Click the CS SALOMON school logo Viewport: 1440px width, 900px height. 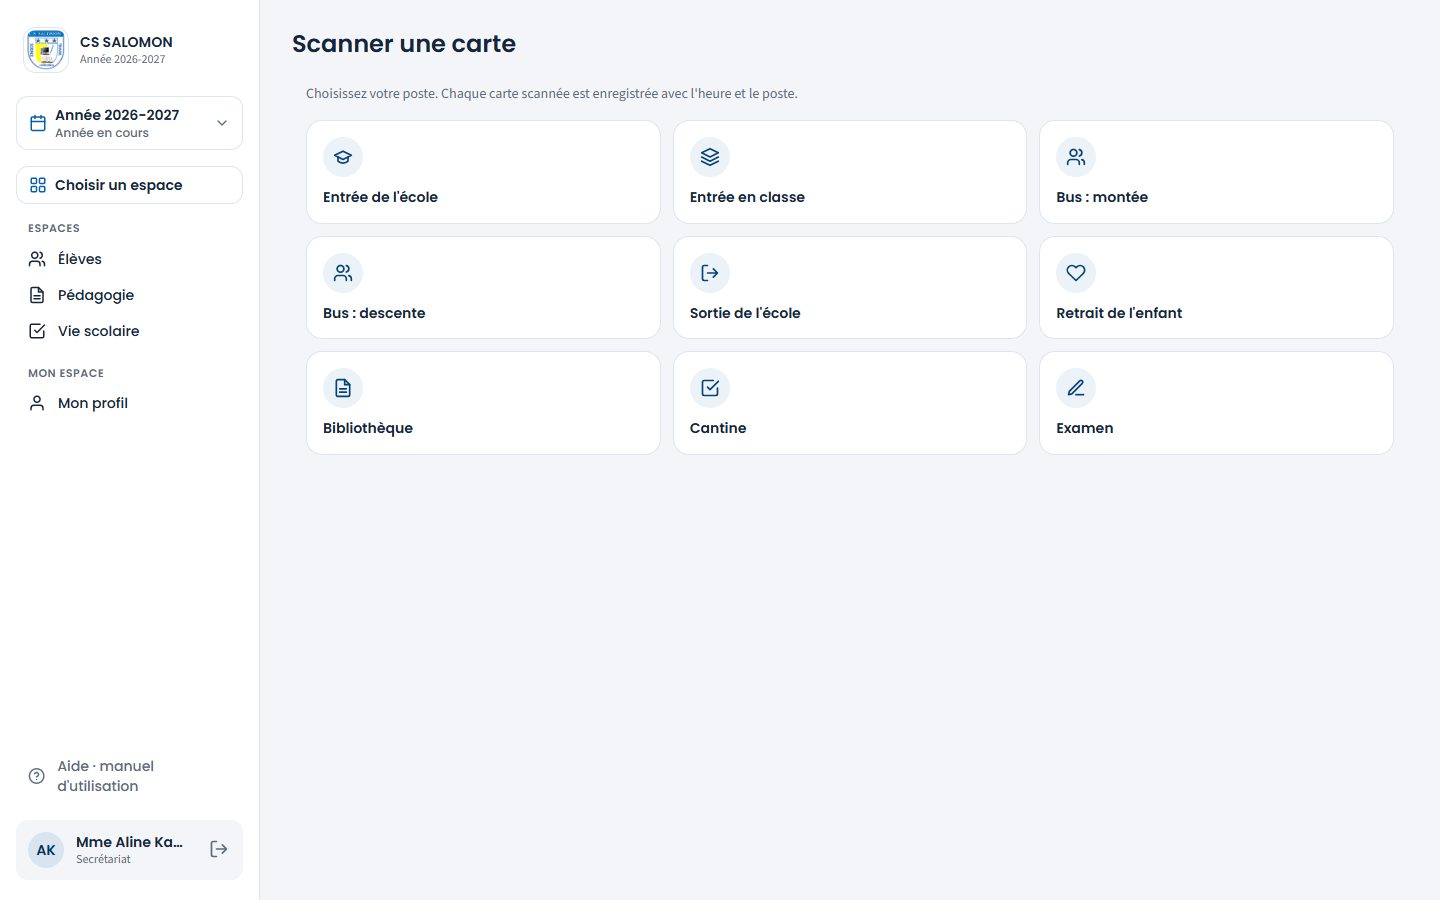[x=46, y=50]
